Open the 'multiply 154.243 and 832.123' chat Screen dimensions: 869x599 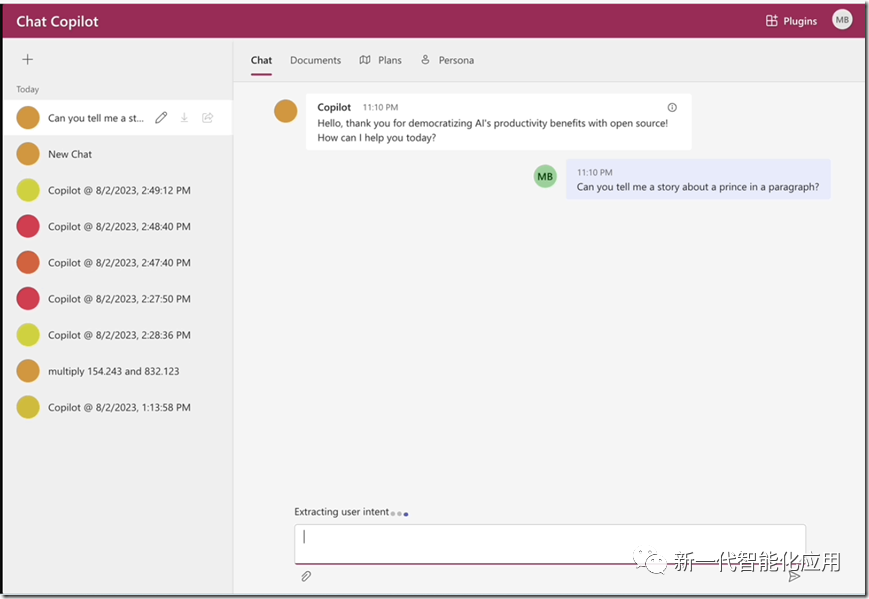point(117,371)
